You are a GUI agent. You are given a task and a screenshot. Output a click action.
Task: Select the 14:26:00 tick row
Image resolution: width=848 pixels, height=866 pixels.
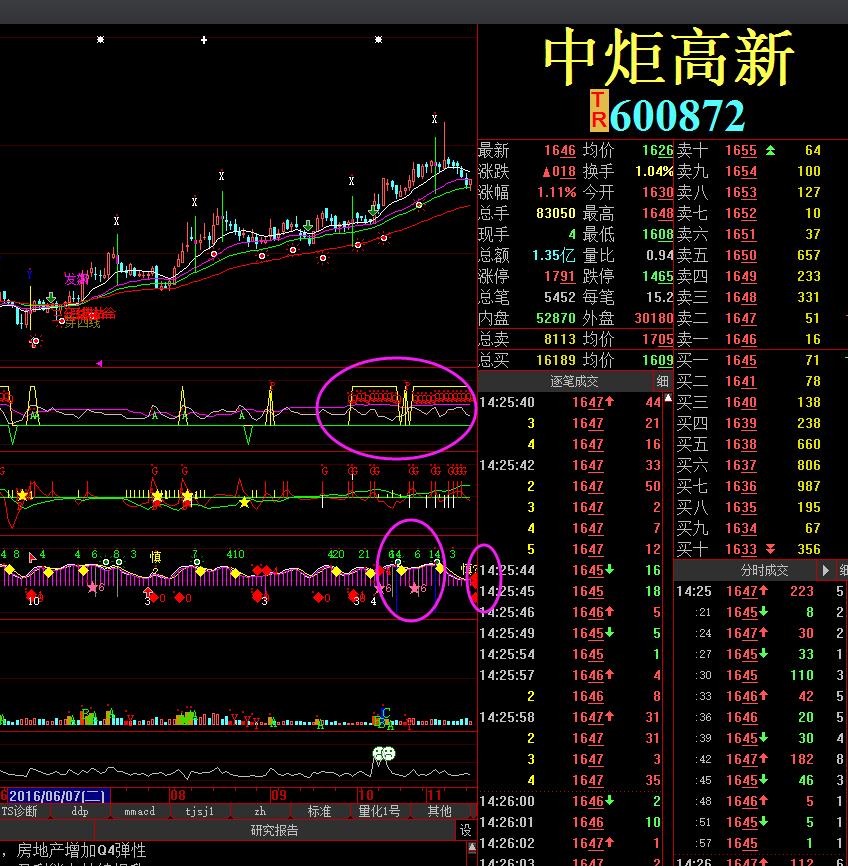[x=570, y=801]
